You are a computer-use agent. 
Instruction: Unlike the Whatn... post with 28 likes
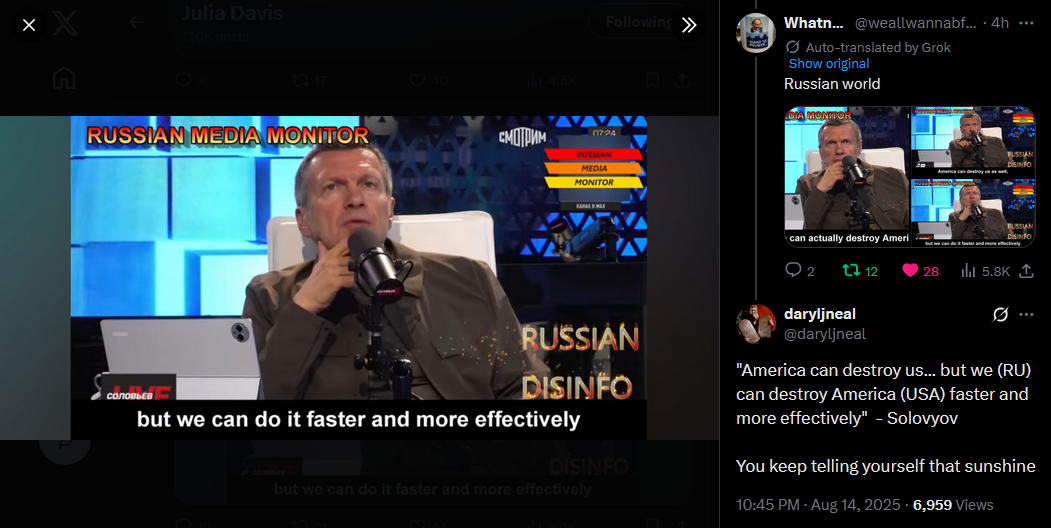click(910, 270)
